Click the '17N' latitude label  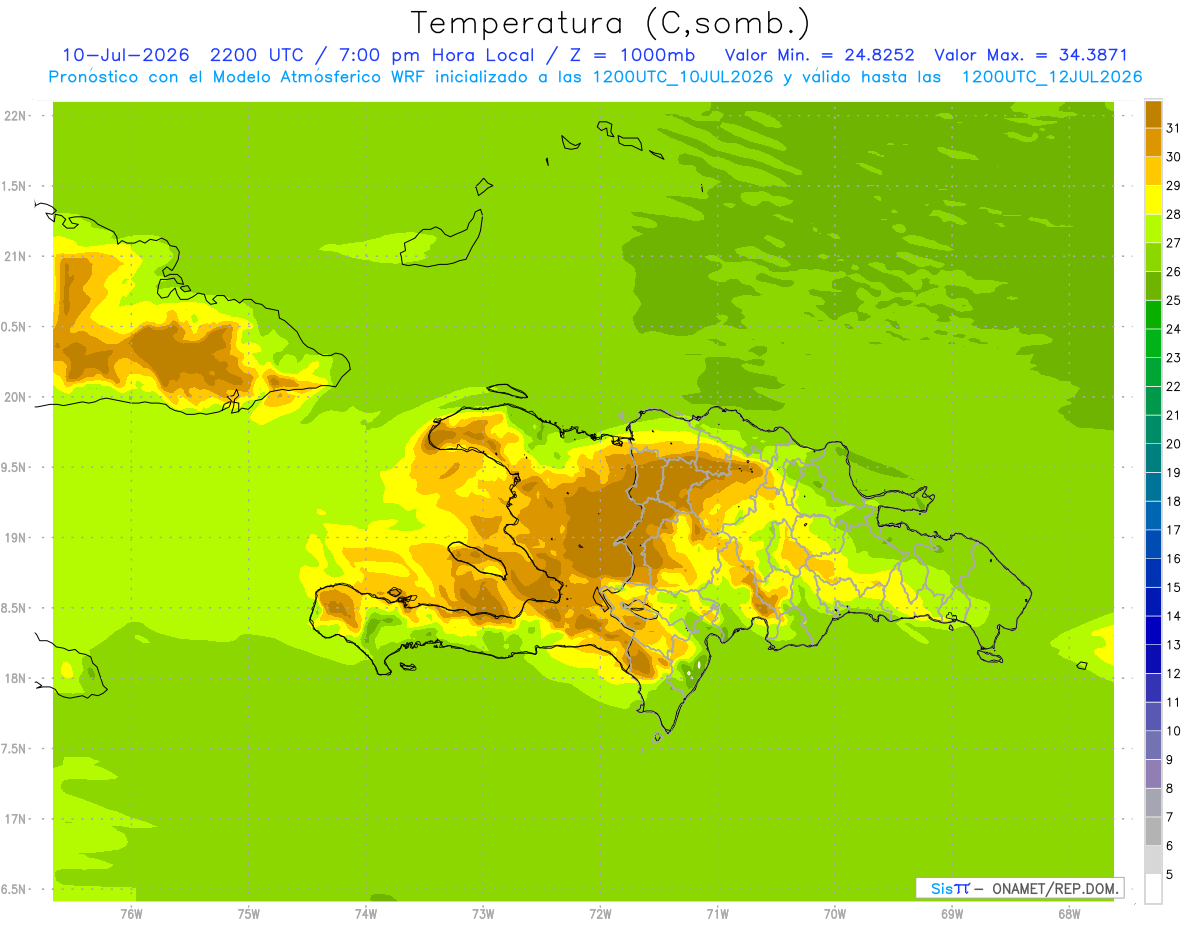click(14, 819)
